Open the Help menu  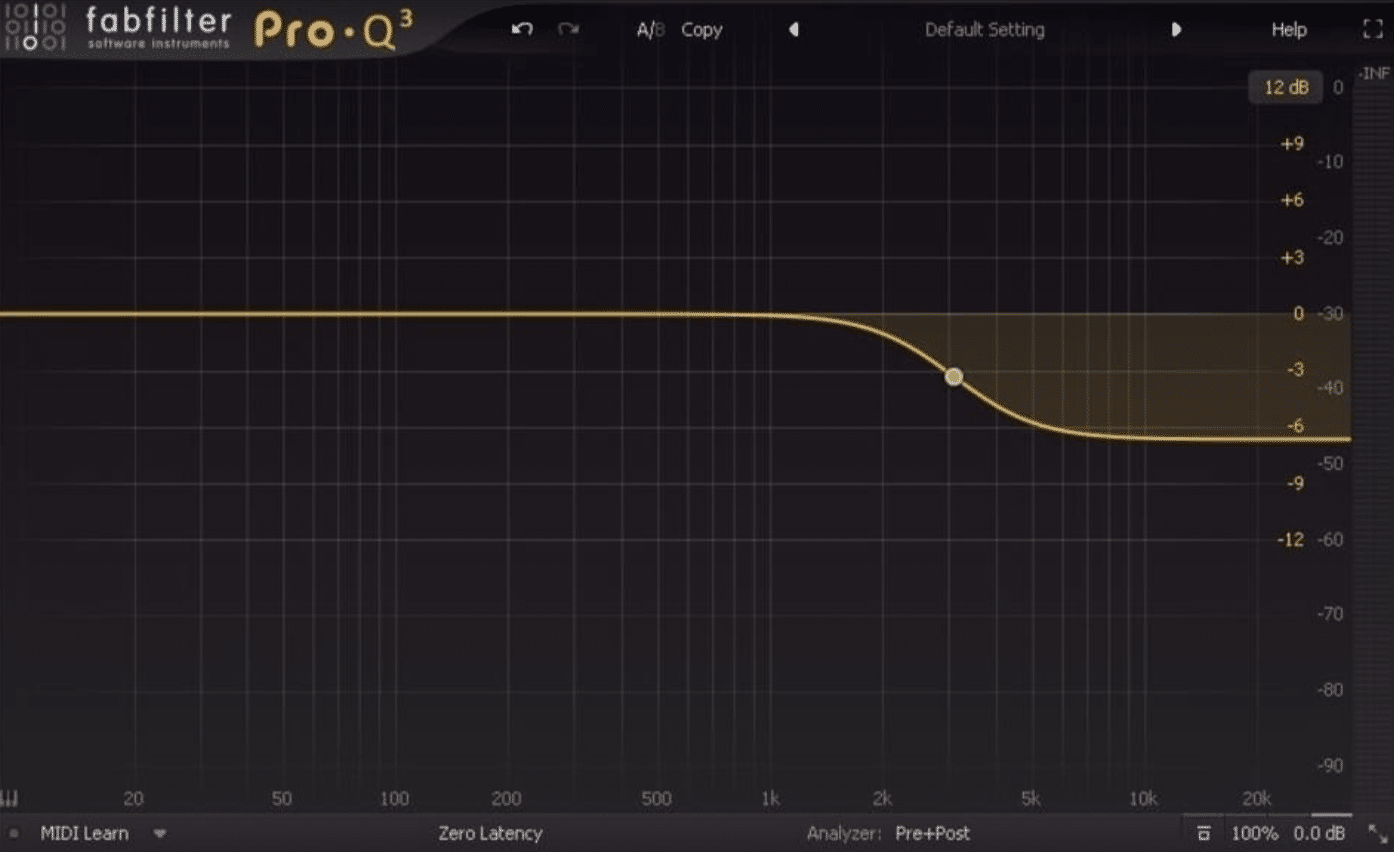pyautogui.click(x=1289, y=30)
